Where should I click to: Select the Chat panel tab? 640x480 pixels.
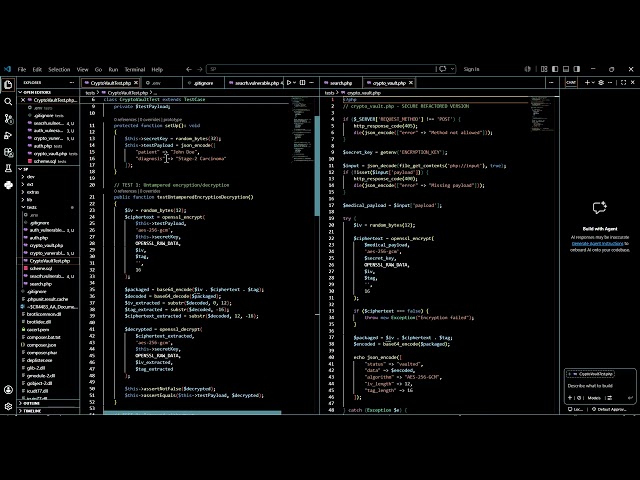[x=571, y=82]
